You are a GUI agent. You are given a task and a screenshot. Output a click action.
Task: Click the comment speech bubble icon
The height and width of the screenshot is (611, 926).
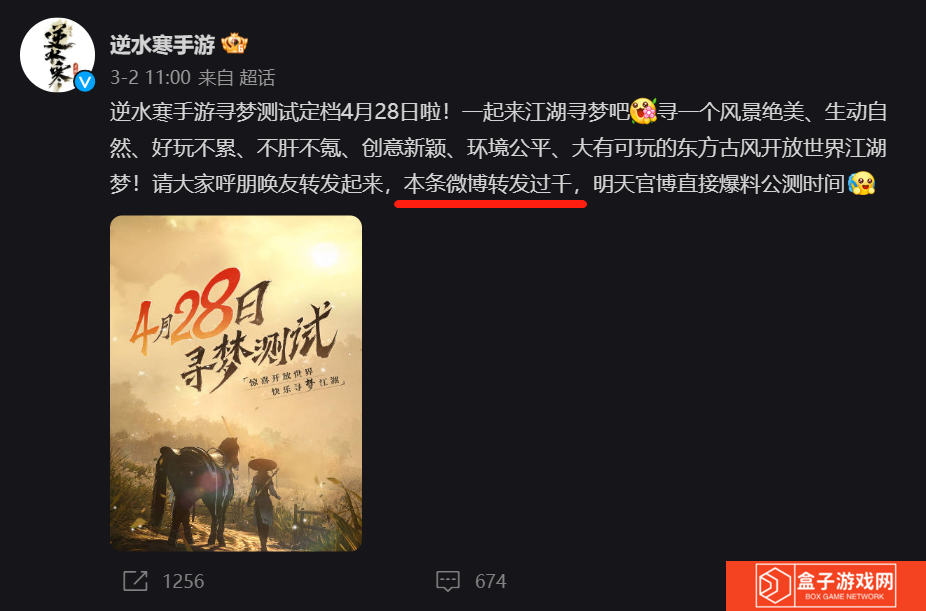[x=448, y=581]
